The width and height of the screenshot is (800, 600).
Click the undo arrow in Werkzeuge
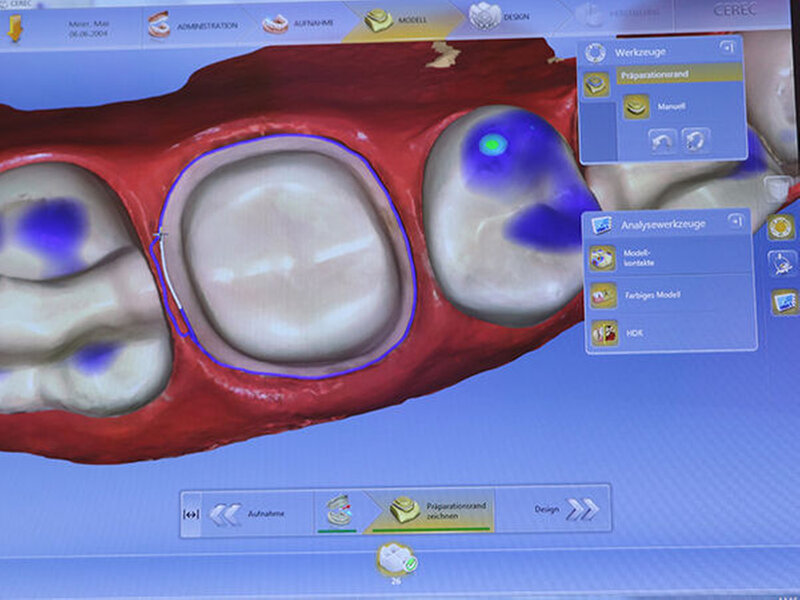coord(662,138)
